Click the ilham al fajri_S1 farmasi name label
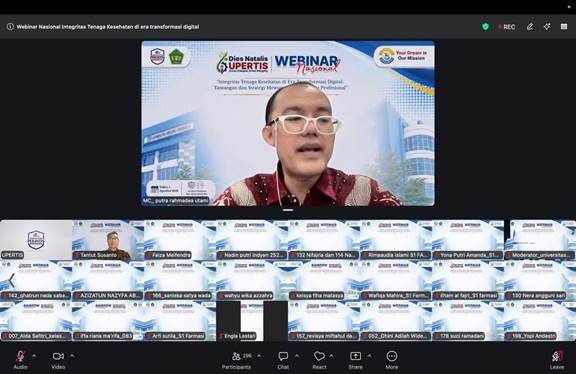The image size is (576, 374). (466, 295)
